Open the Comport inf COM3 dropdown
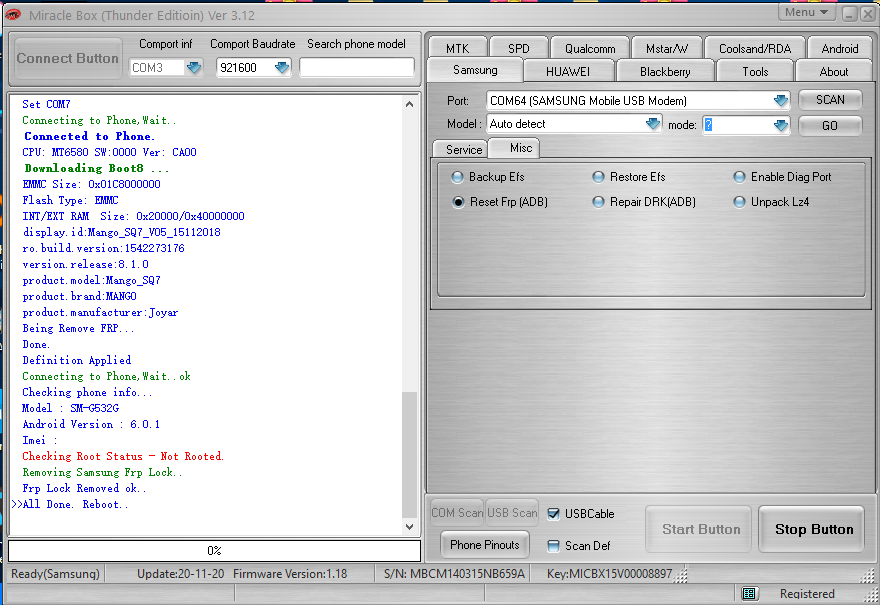 pos(194,68)
